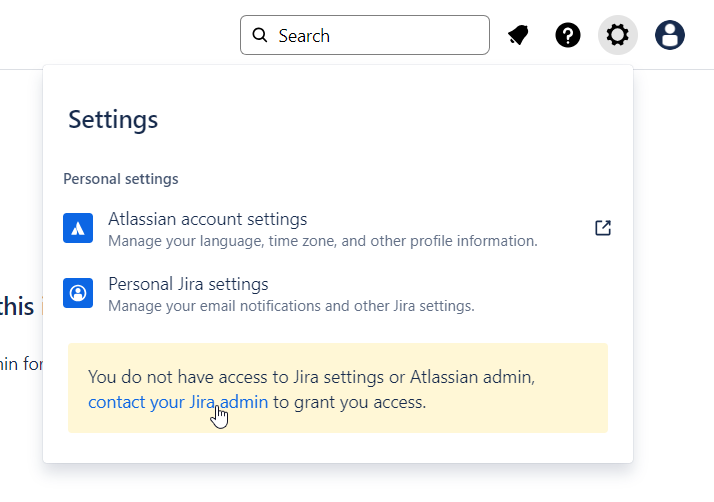Open the notifications bell icon
This screenshot has height=502, width=714.
[518, 35]
